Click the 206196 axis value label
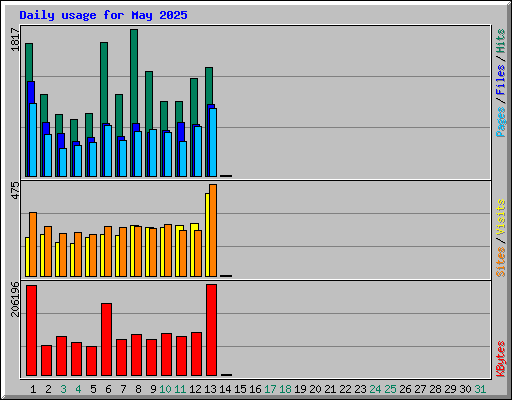Screen dimensions: 512x400 click(15, 299)
